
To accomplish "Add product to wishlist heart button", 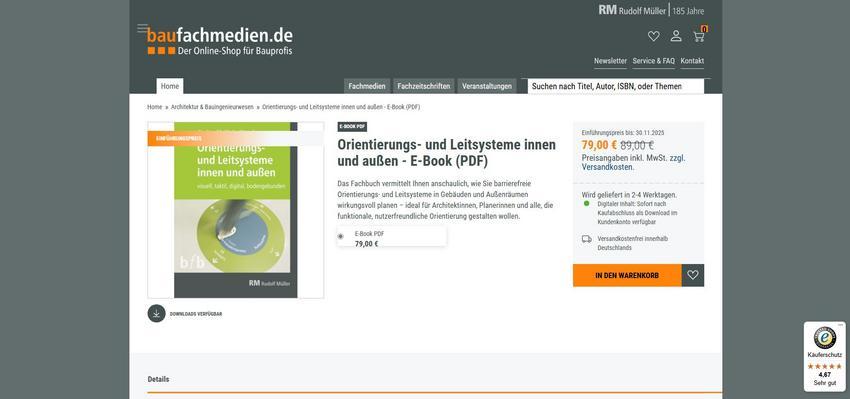I will point(693,275).
